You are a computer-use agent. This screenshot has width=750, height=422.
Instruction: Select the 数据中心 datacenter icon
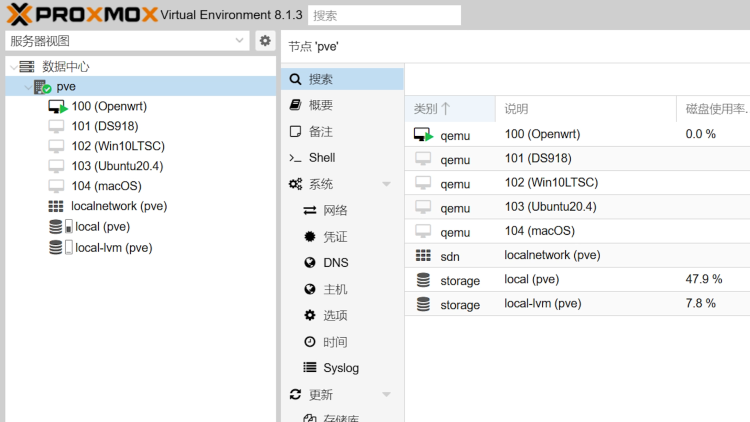27,67
